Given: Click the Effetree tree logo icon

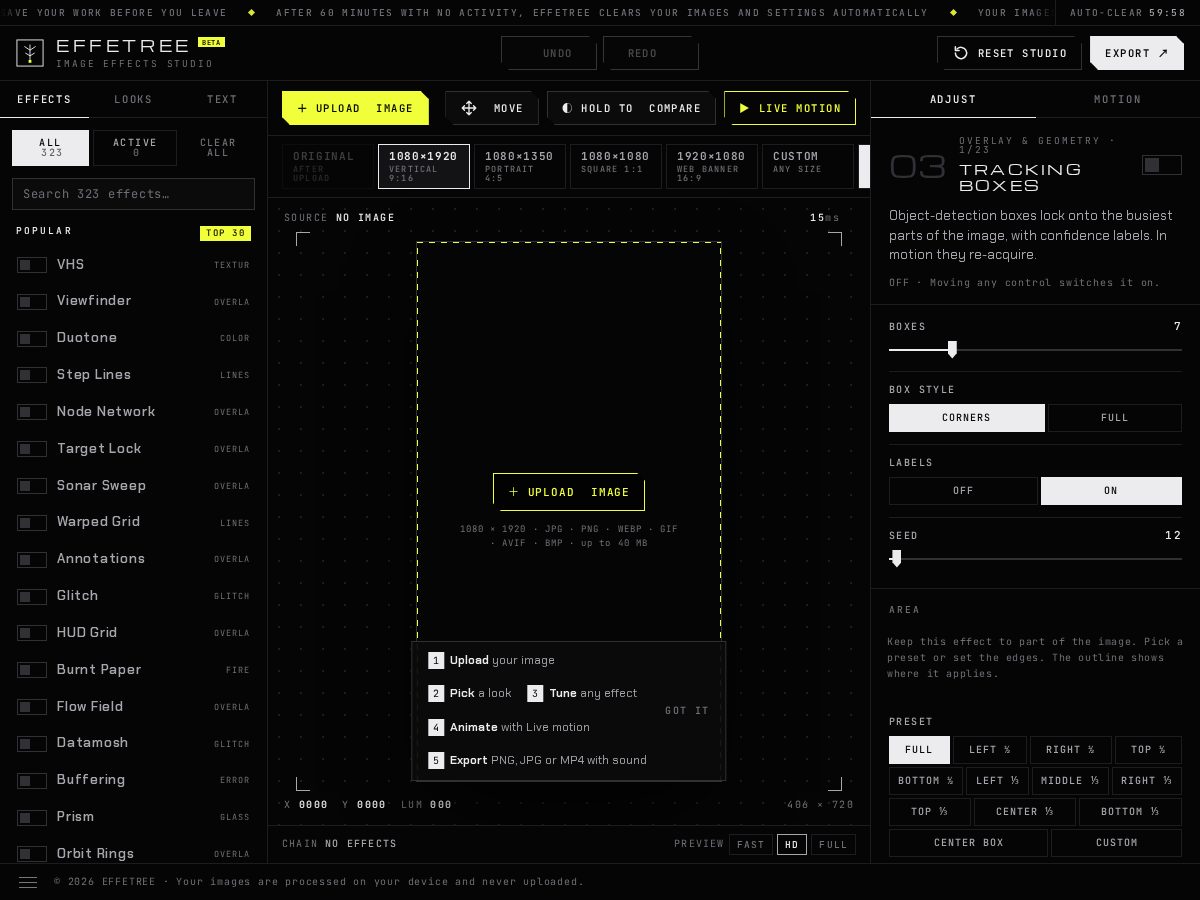Looking at the screenshot, I should click(30, 53).
